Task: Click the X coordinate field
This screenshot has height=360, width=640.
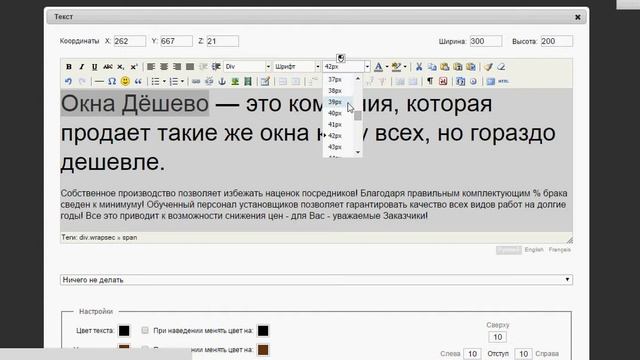Action: 129,41
